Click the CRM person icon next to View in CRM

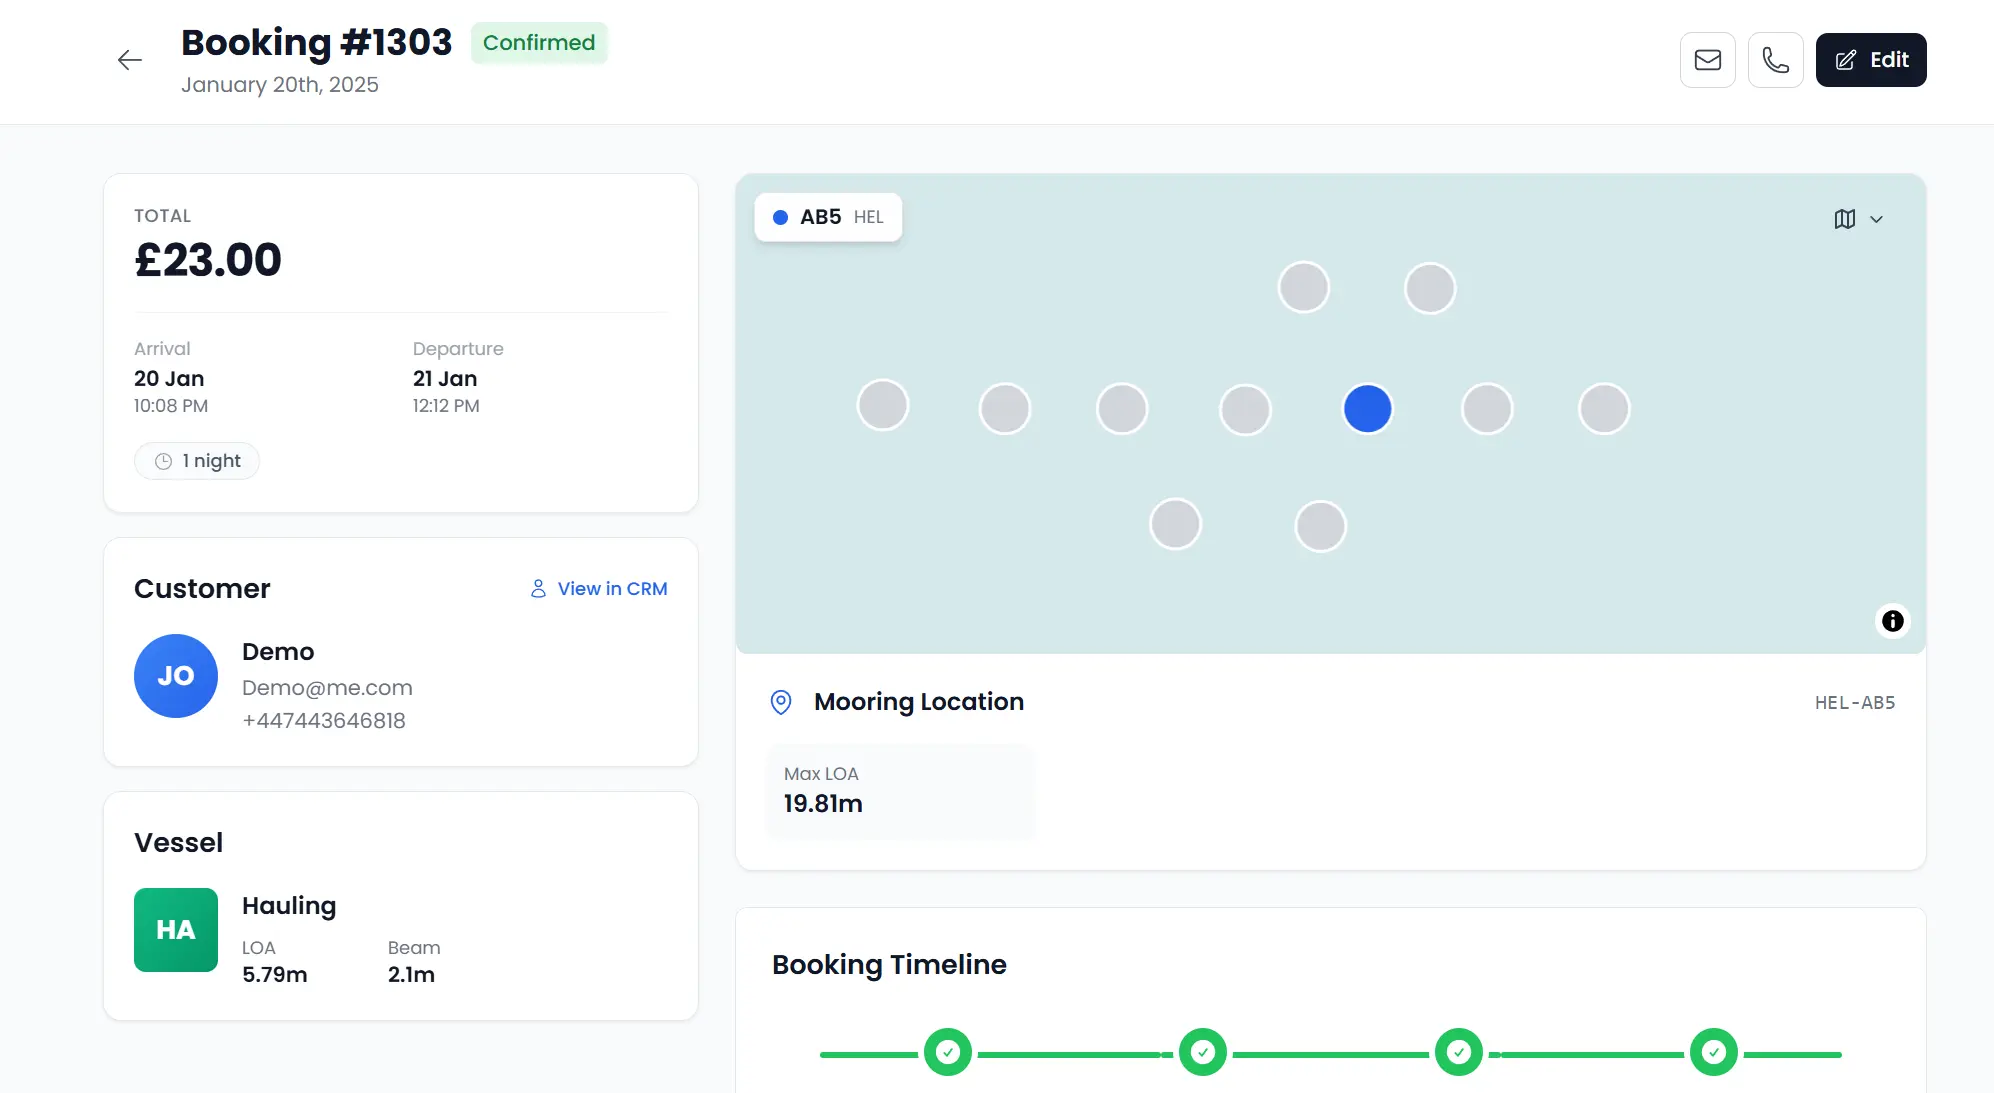click(x=538, y=588)
